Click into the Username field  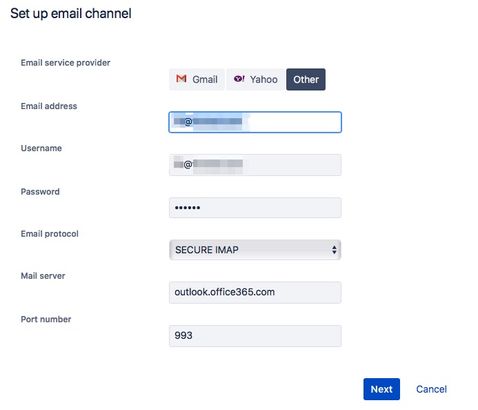(x=255, y=165)
